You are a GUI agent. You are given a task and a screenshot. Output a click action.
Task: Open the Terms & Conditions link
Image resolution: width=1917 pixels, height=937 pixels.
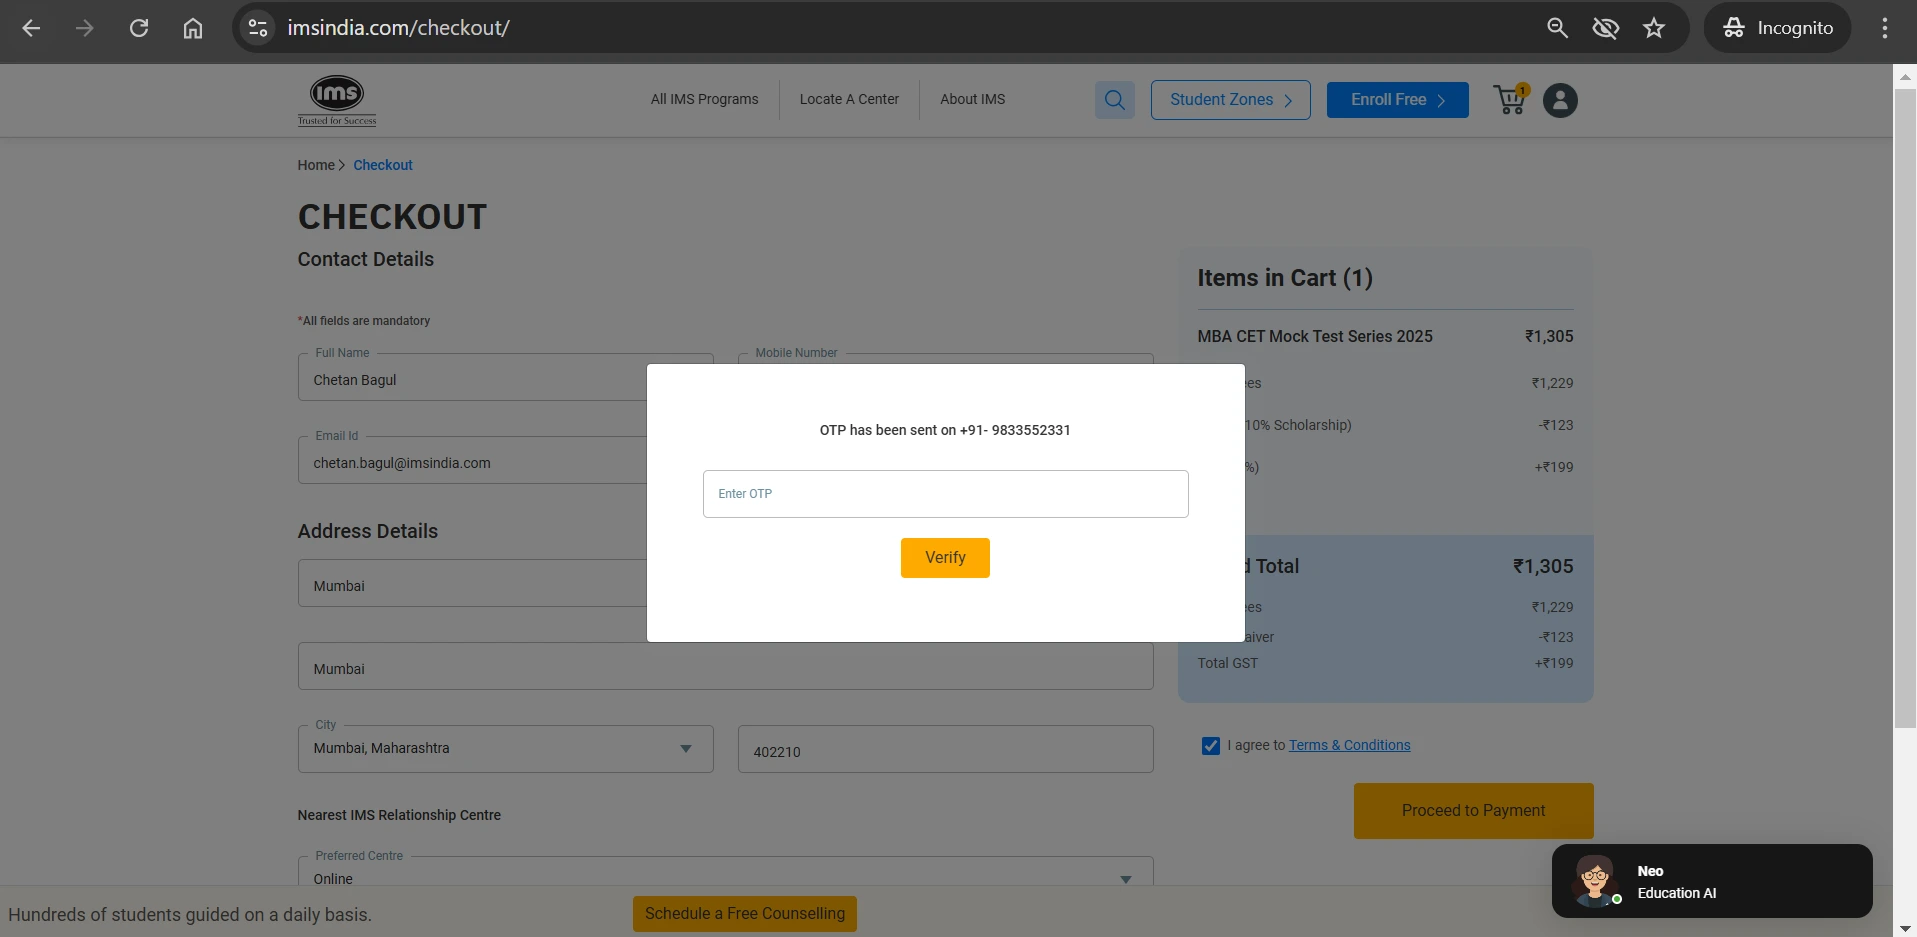[x=1350, y=745]
